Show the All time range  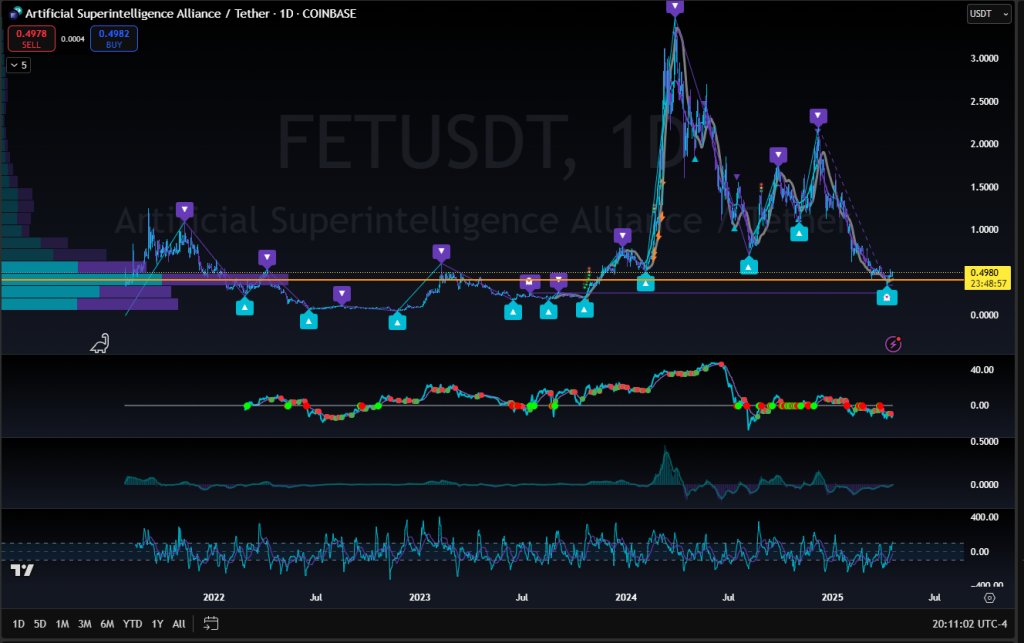(x=179, y=624)
